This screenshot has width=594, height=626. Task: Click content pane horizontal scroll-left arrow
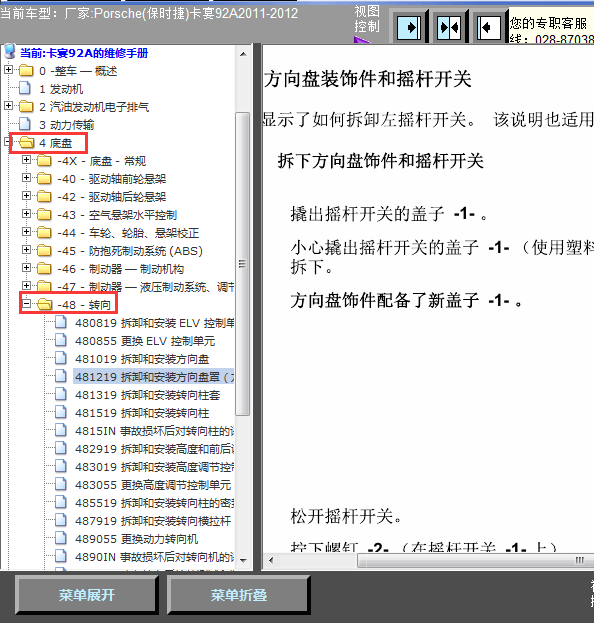(271, 560)
